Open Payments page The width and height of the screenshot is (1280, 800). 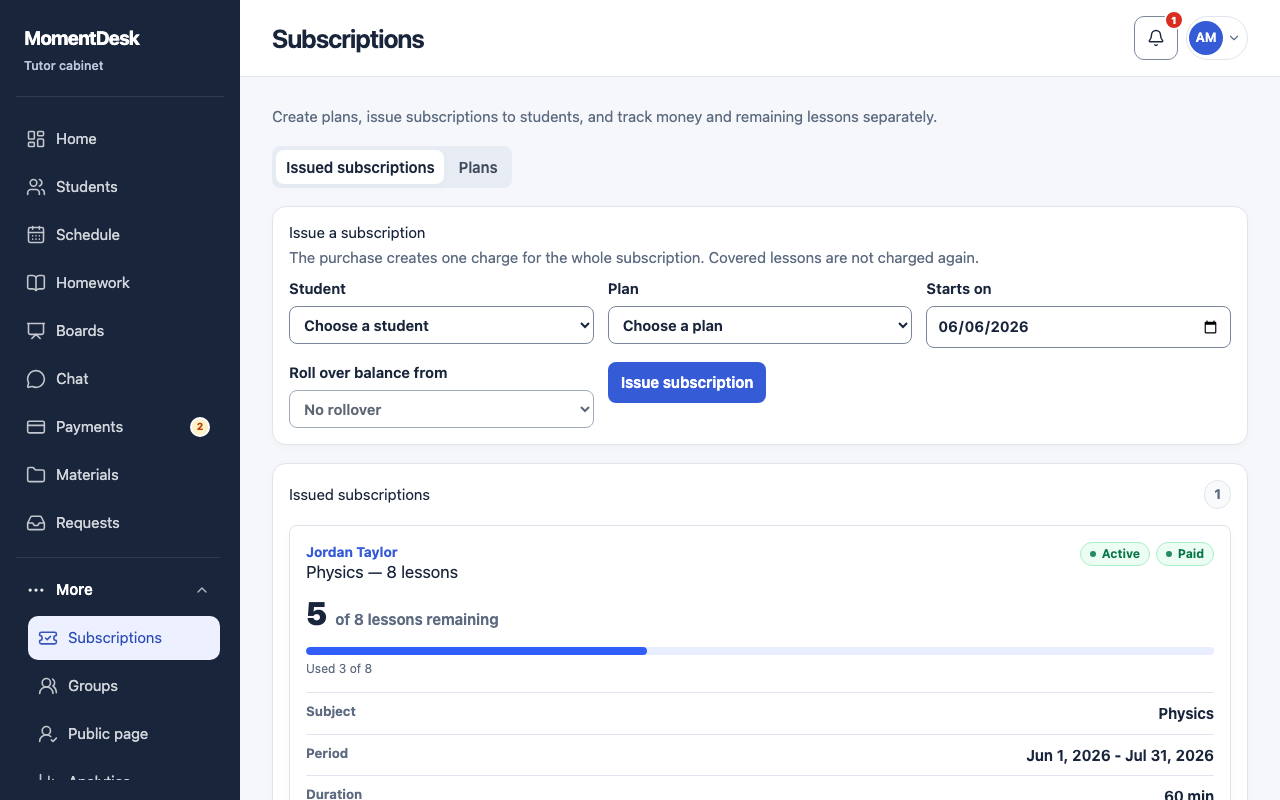[120, 427]
